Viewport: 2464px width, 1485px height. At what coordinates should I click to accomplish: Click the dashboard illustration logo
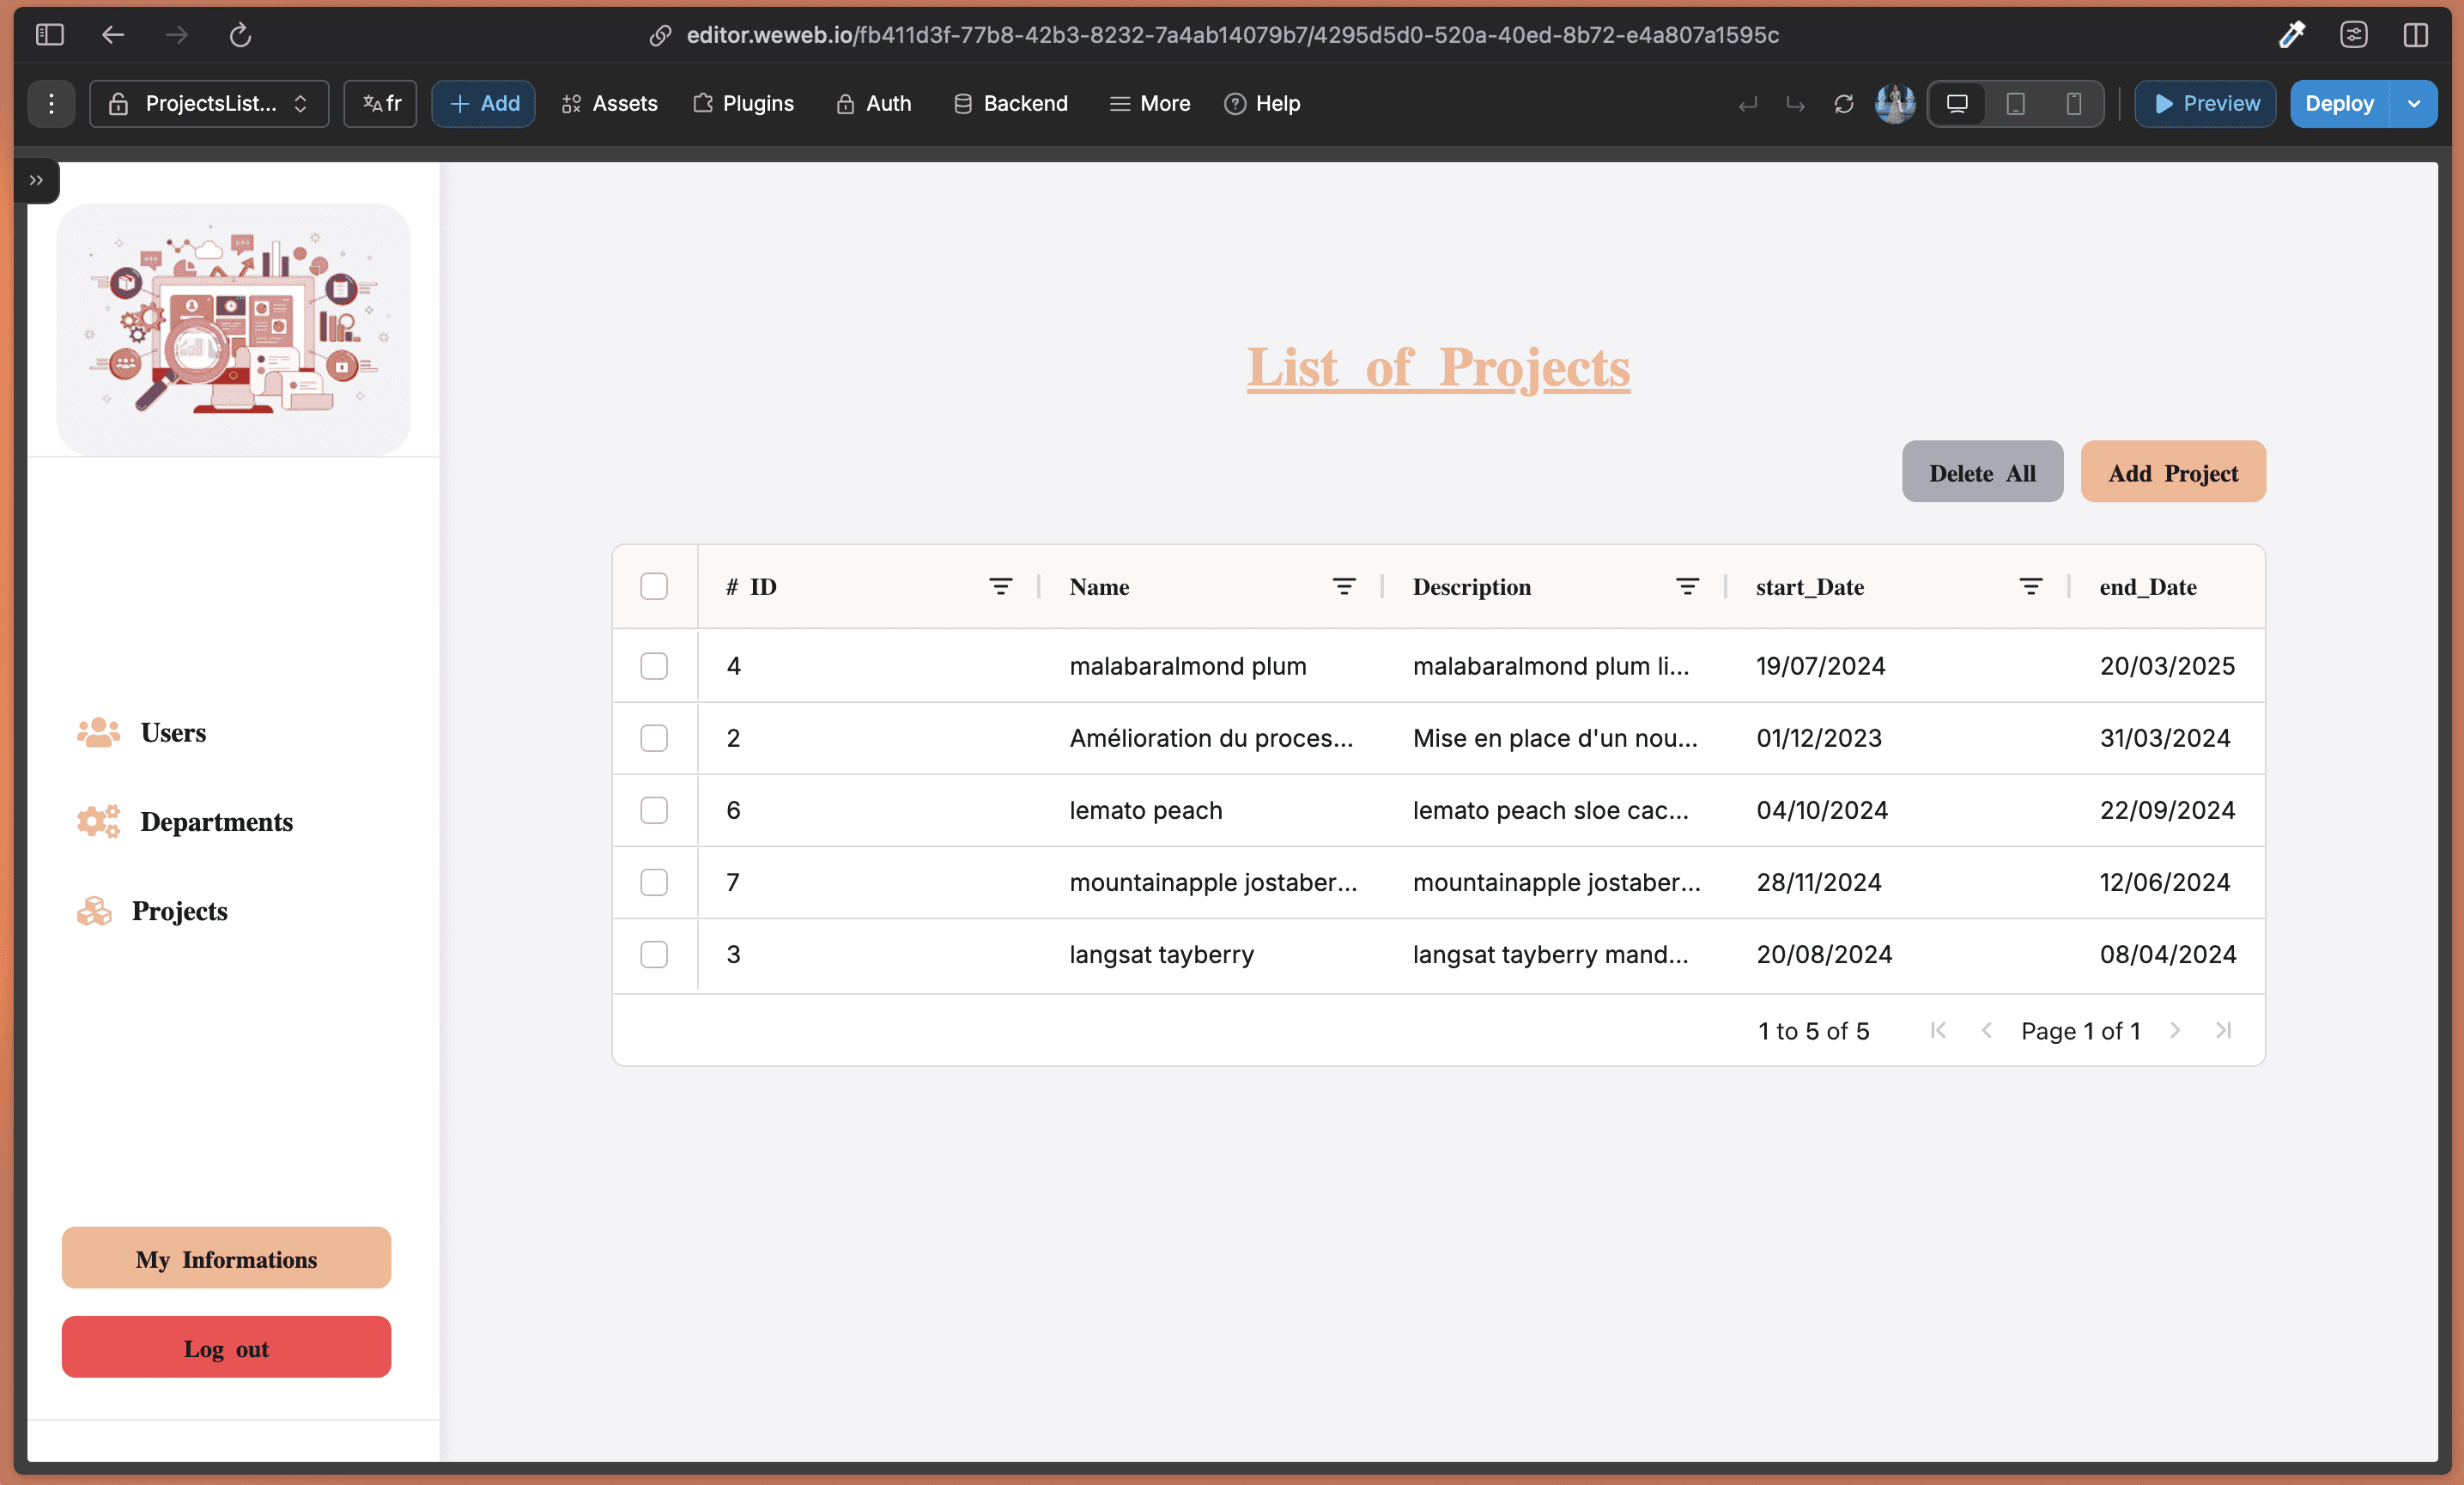pos(233,328)
